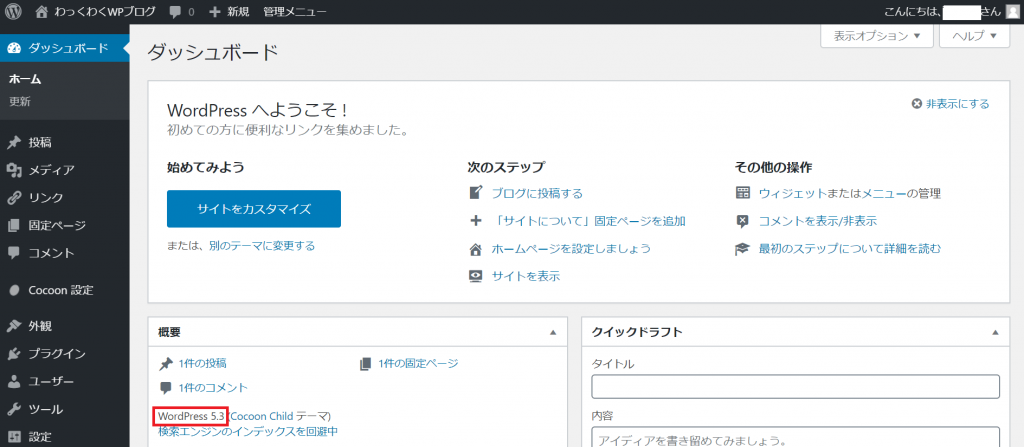The image size is (1024, 447).
Task: Collapse the 概要 panel with its arrow
Action: [552, 331]
